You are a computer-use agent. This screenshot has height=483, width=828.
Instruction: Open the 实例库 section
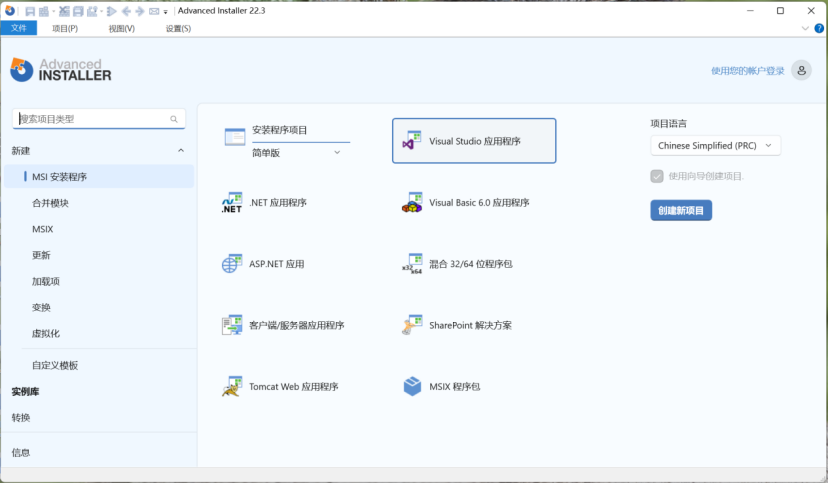click(25, 392)
